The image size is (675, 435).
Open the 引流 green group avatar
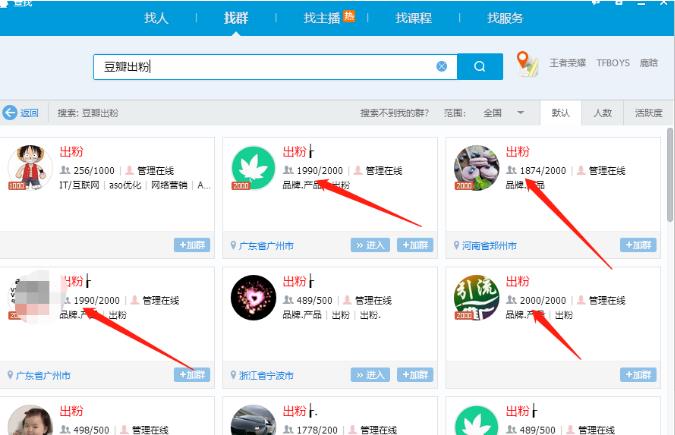[476, 297]
